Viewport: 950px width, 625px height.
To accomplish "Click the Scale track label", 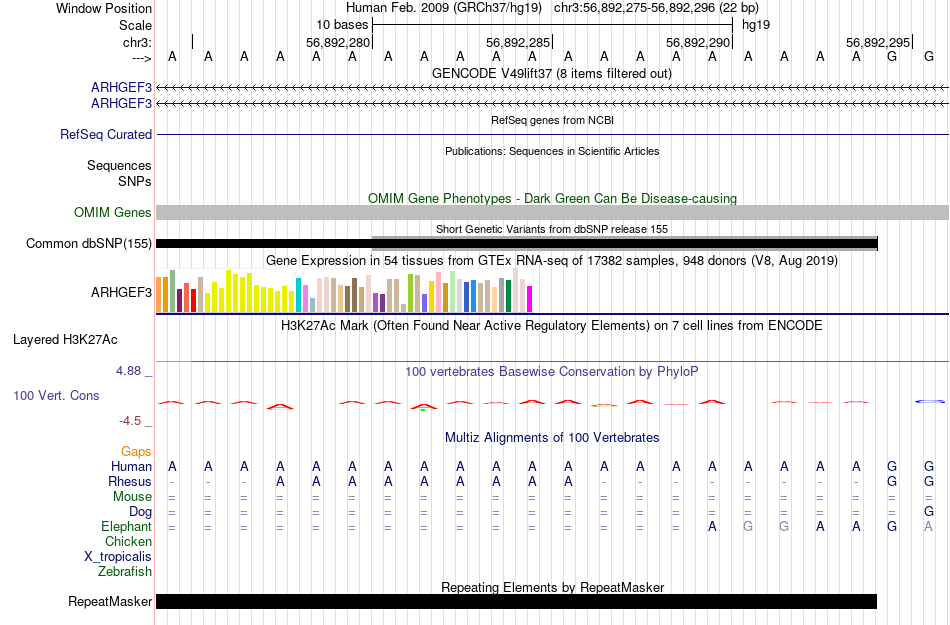I will pos(135,25).
